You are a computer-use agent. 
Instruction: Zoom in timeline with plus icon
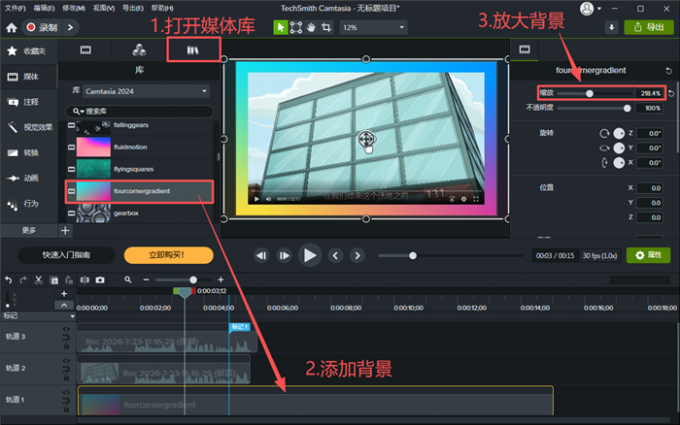221,280
